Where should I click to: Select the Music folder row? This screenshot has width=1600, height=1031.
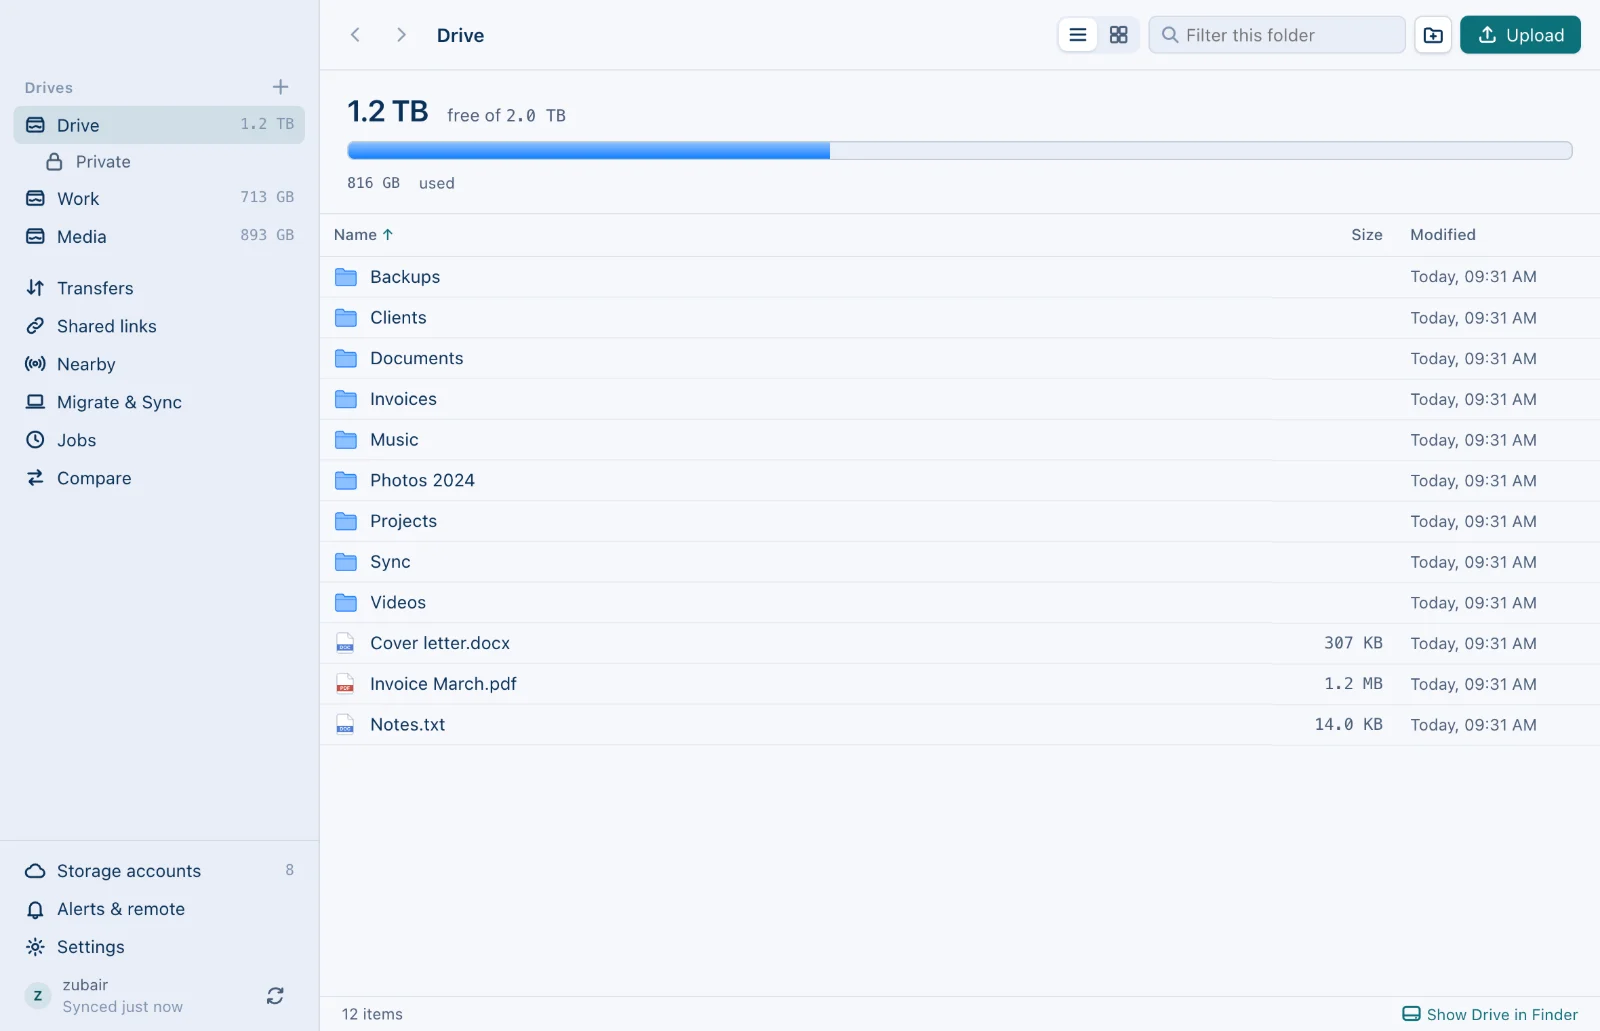pos(959,440)
